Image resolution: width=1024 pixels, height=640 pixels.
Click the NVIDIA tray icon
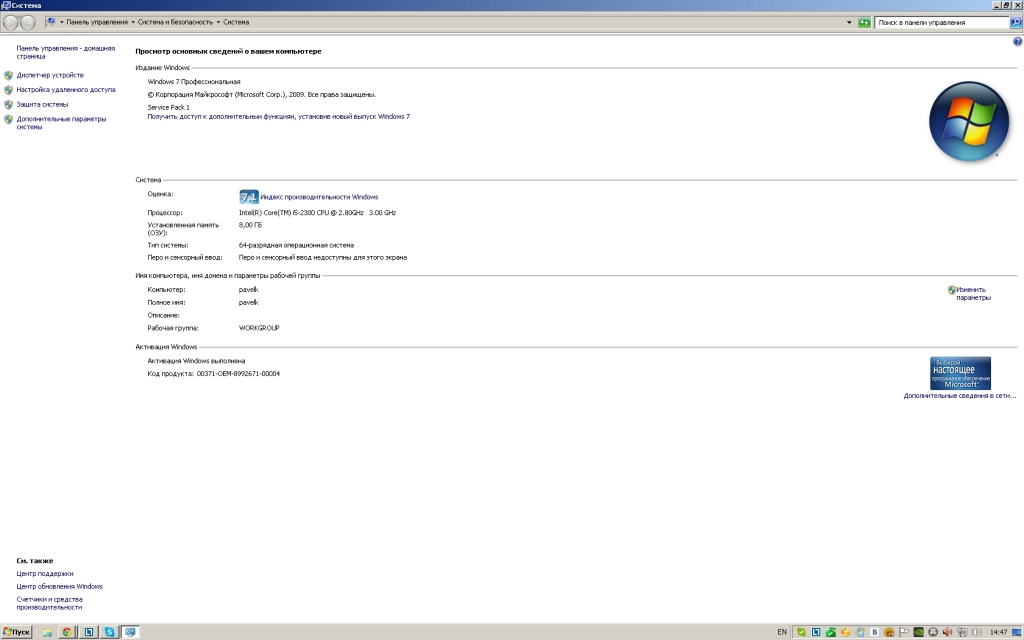[x=919, y=632]
